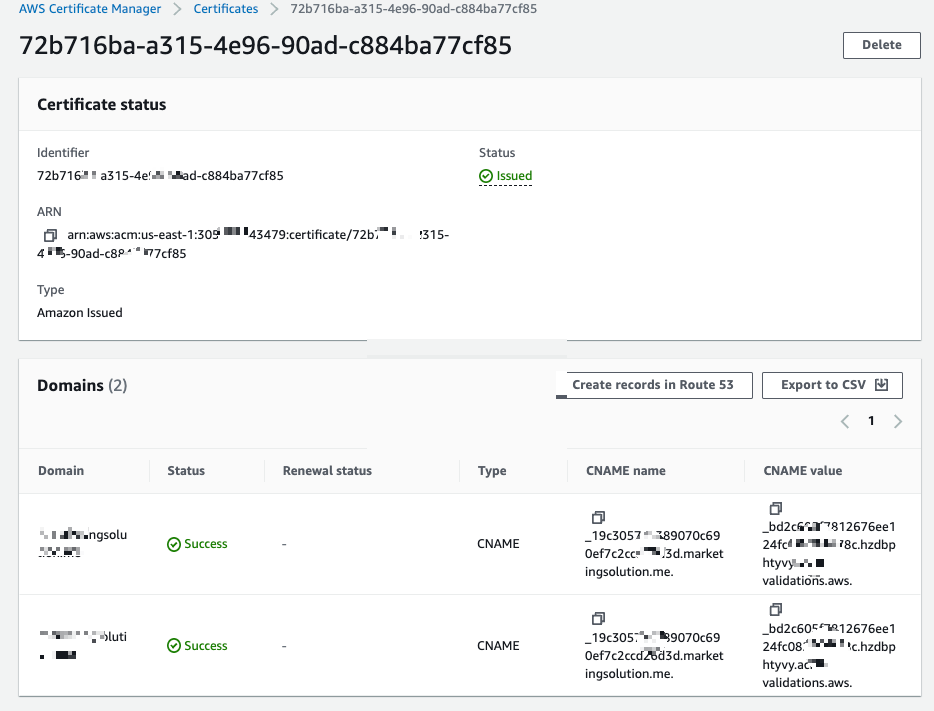Viewport: 934px width, 711px height.
Task: Click second row CNAME value text
Action: (x=829, y=655)
